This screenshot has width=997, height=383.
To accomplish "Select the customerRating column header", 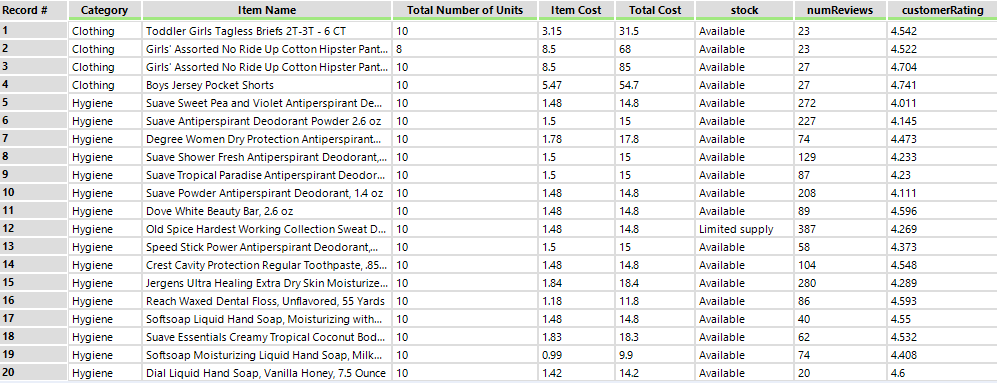I will (x=942, y=10).
